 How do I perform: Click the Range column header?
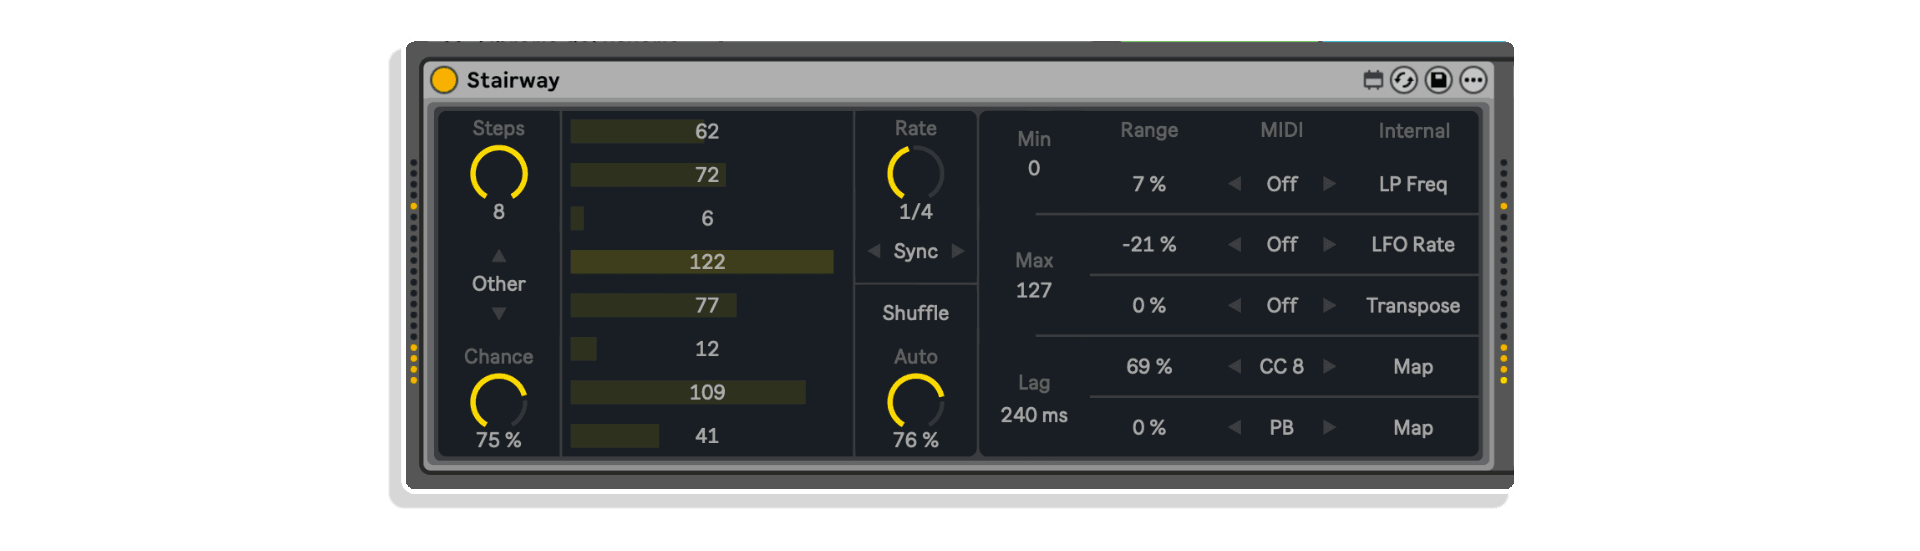tap(1149, 130)
